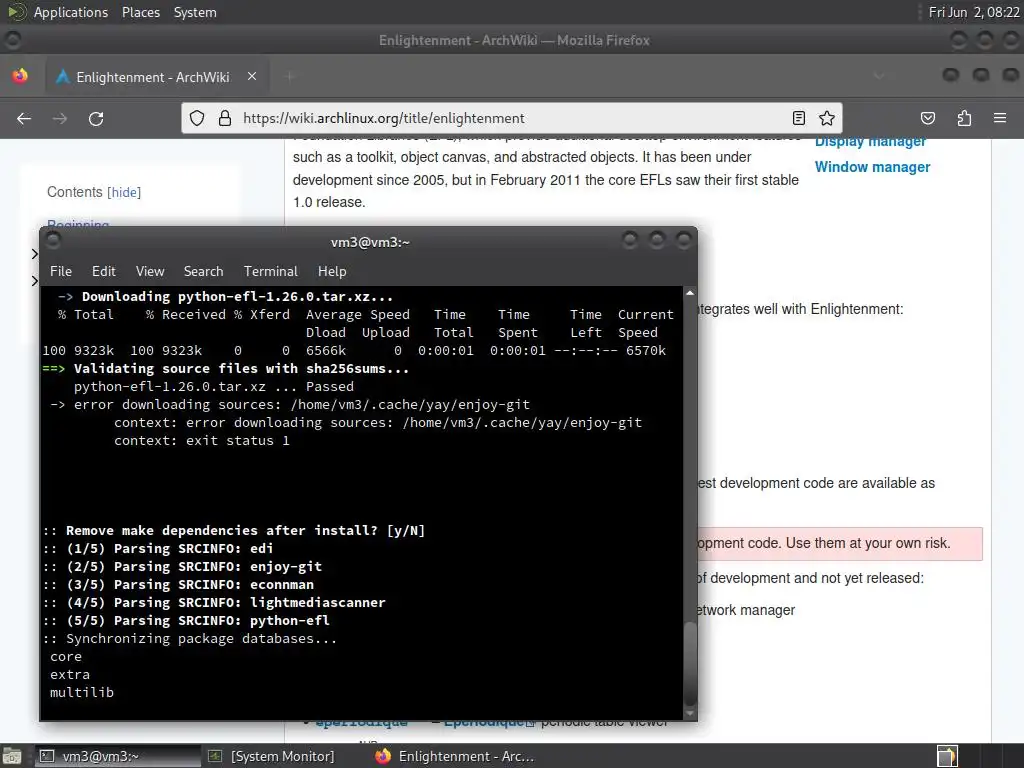Click terminal scrollbar up arrow
1024x768 pixels.
690,293
